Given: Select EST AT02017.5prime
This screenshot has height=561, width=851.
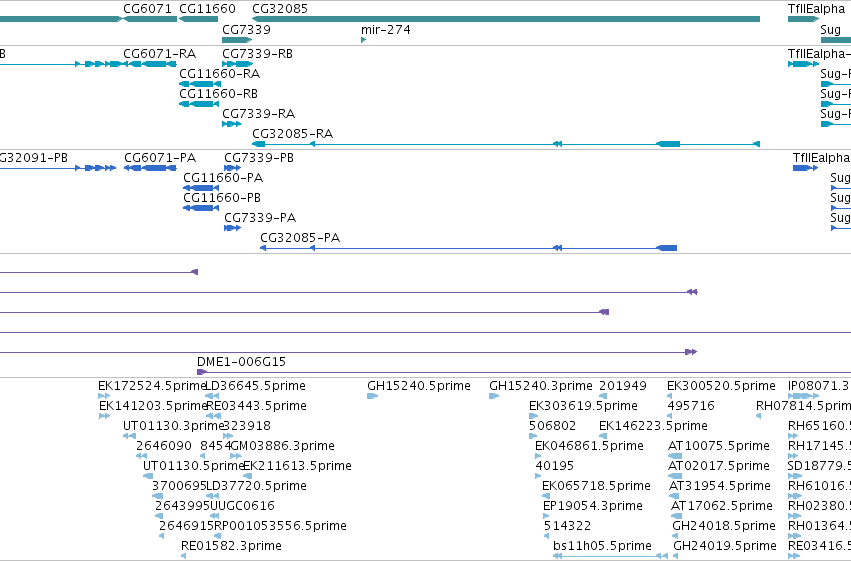Looking at the screenshot, I should [719, 466].
